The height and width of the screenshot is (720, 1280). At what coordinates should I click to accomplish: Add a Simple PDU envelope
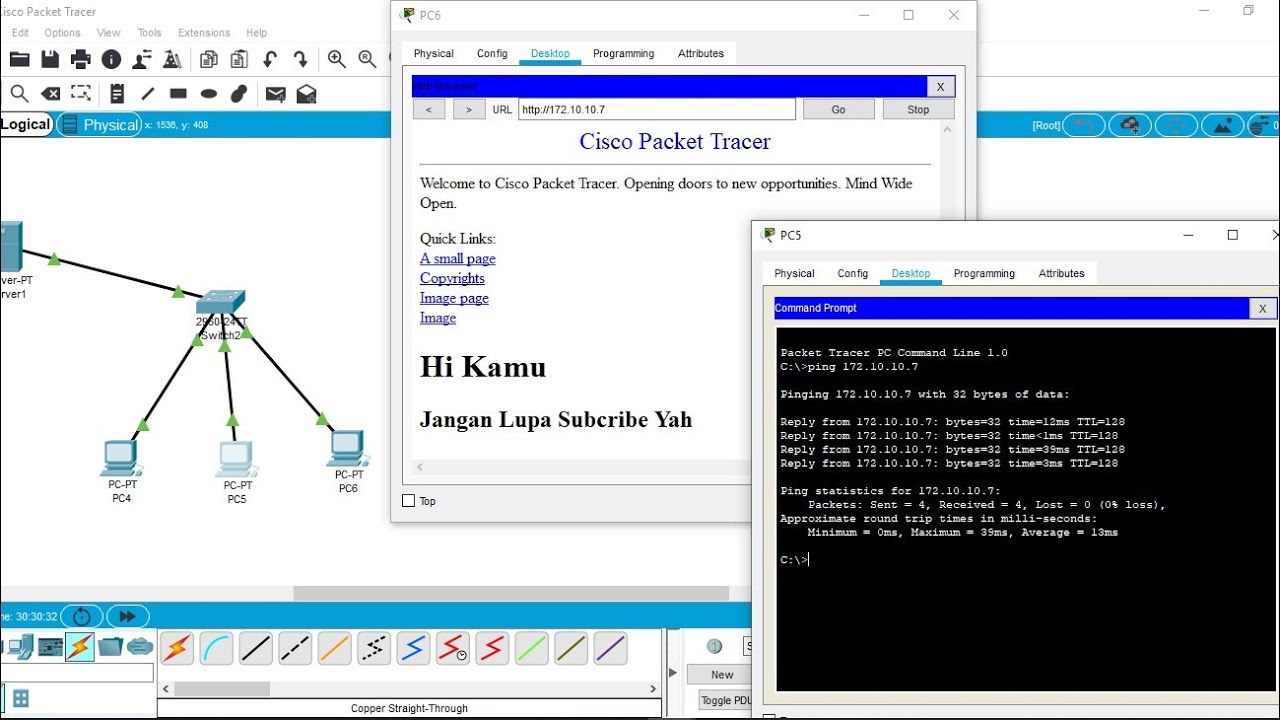(x=276, y=94)
